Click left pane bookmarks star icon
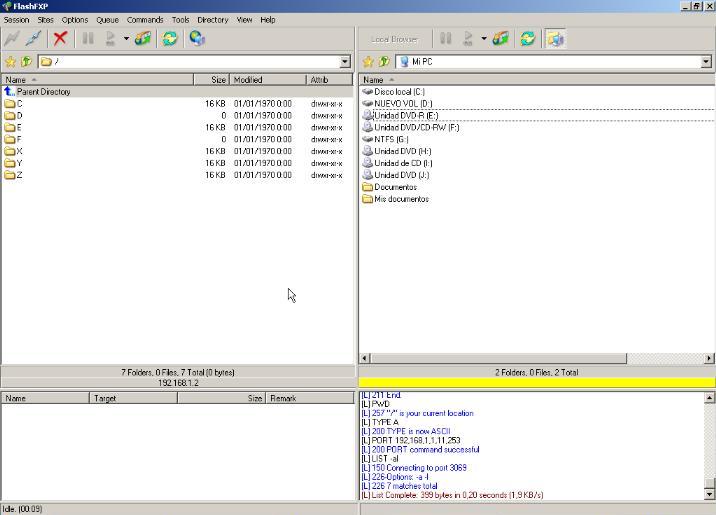The width and height of the screenshot is (716, 515). [10, 61]
